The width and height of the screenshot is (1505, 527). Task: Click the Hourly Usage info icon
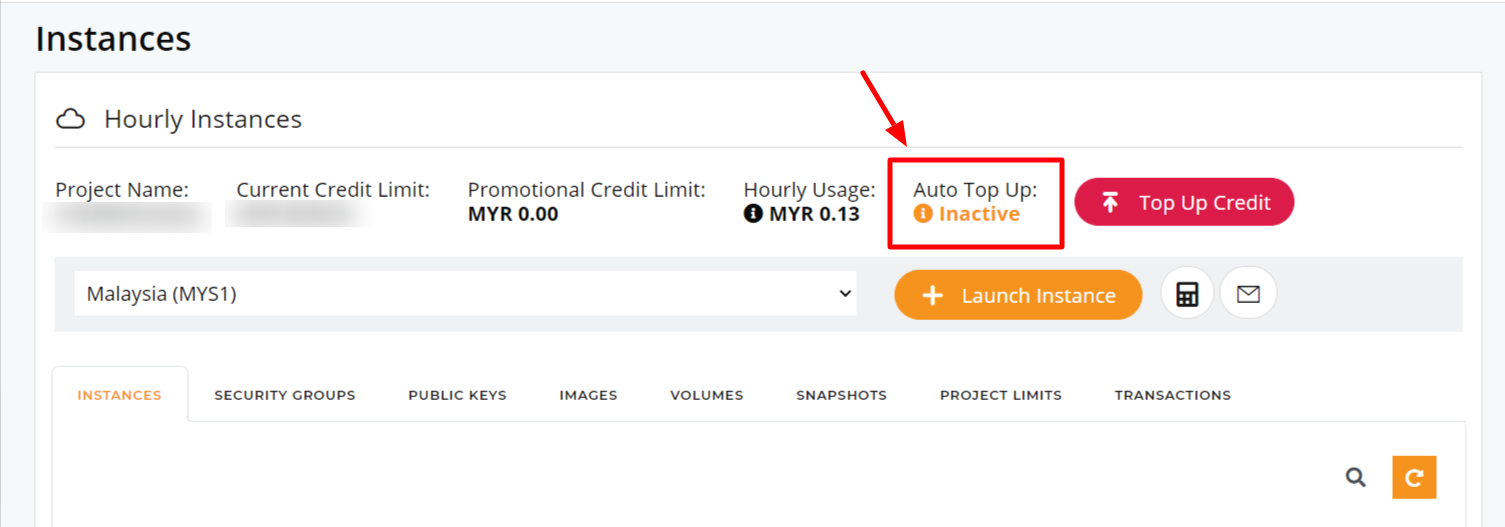pos(753,214)
